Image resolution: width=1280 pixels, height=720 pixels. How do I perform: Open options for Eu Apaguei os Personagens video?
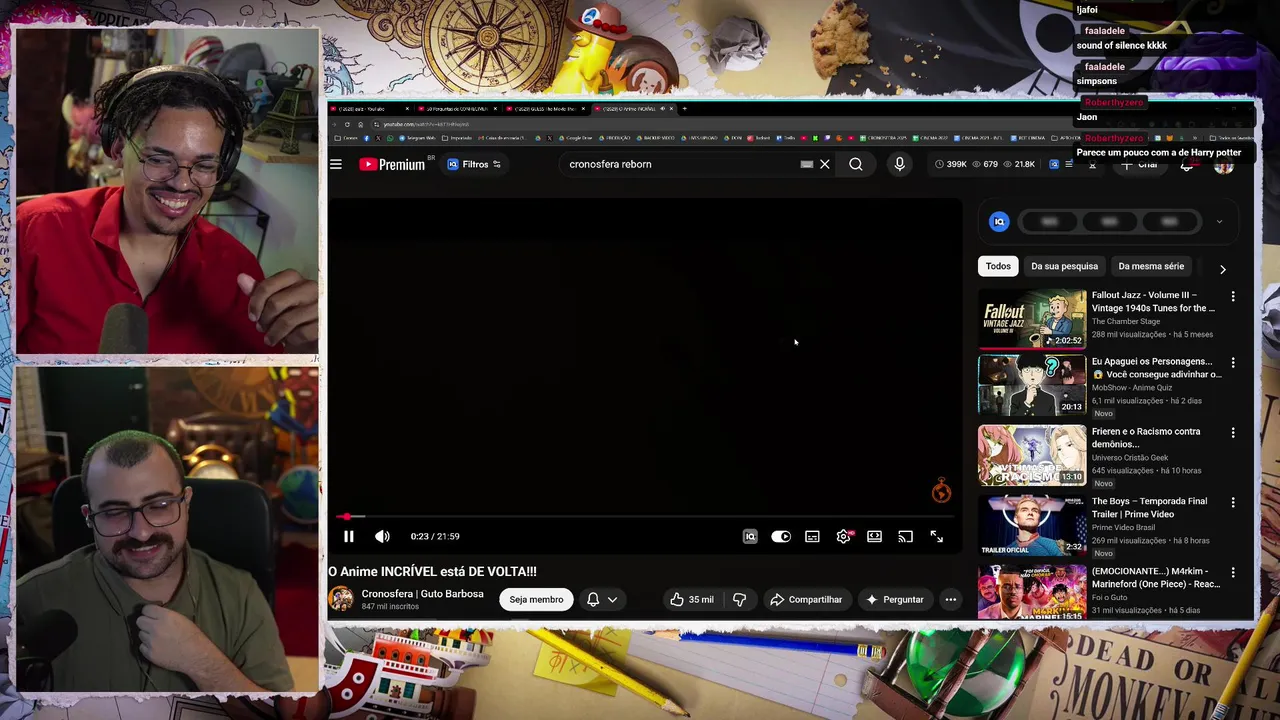tap(1233, 363)
